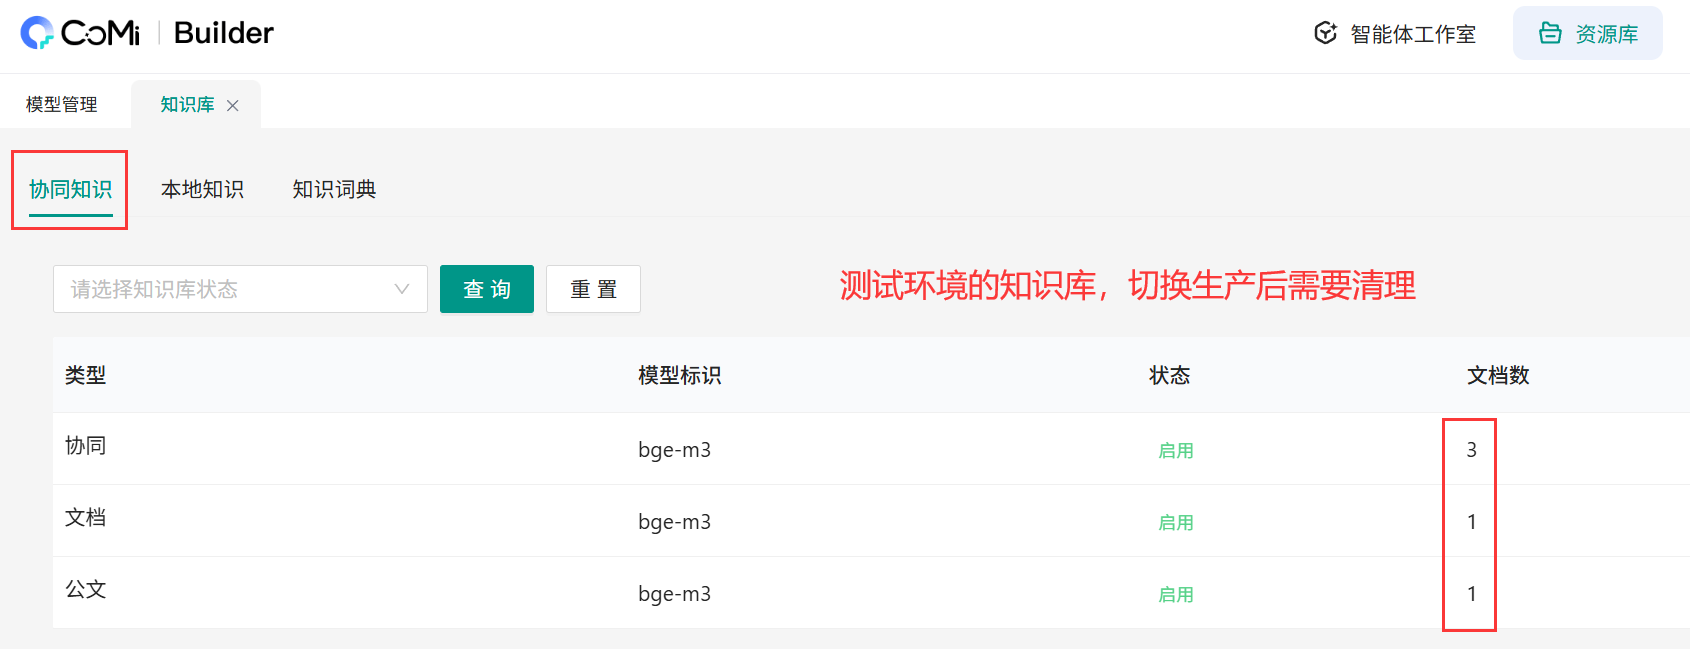Select the 文档 table row

(86, 518)
